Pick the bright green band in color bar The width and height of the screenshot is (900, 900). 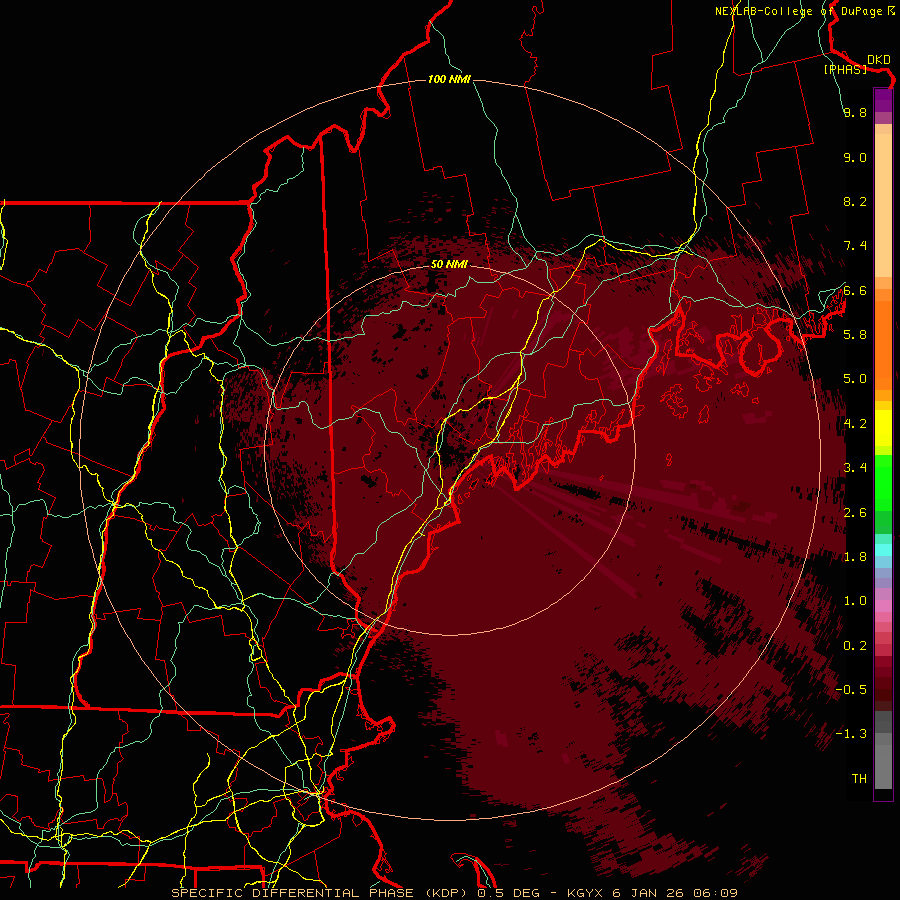point(883,482)
